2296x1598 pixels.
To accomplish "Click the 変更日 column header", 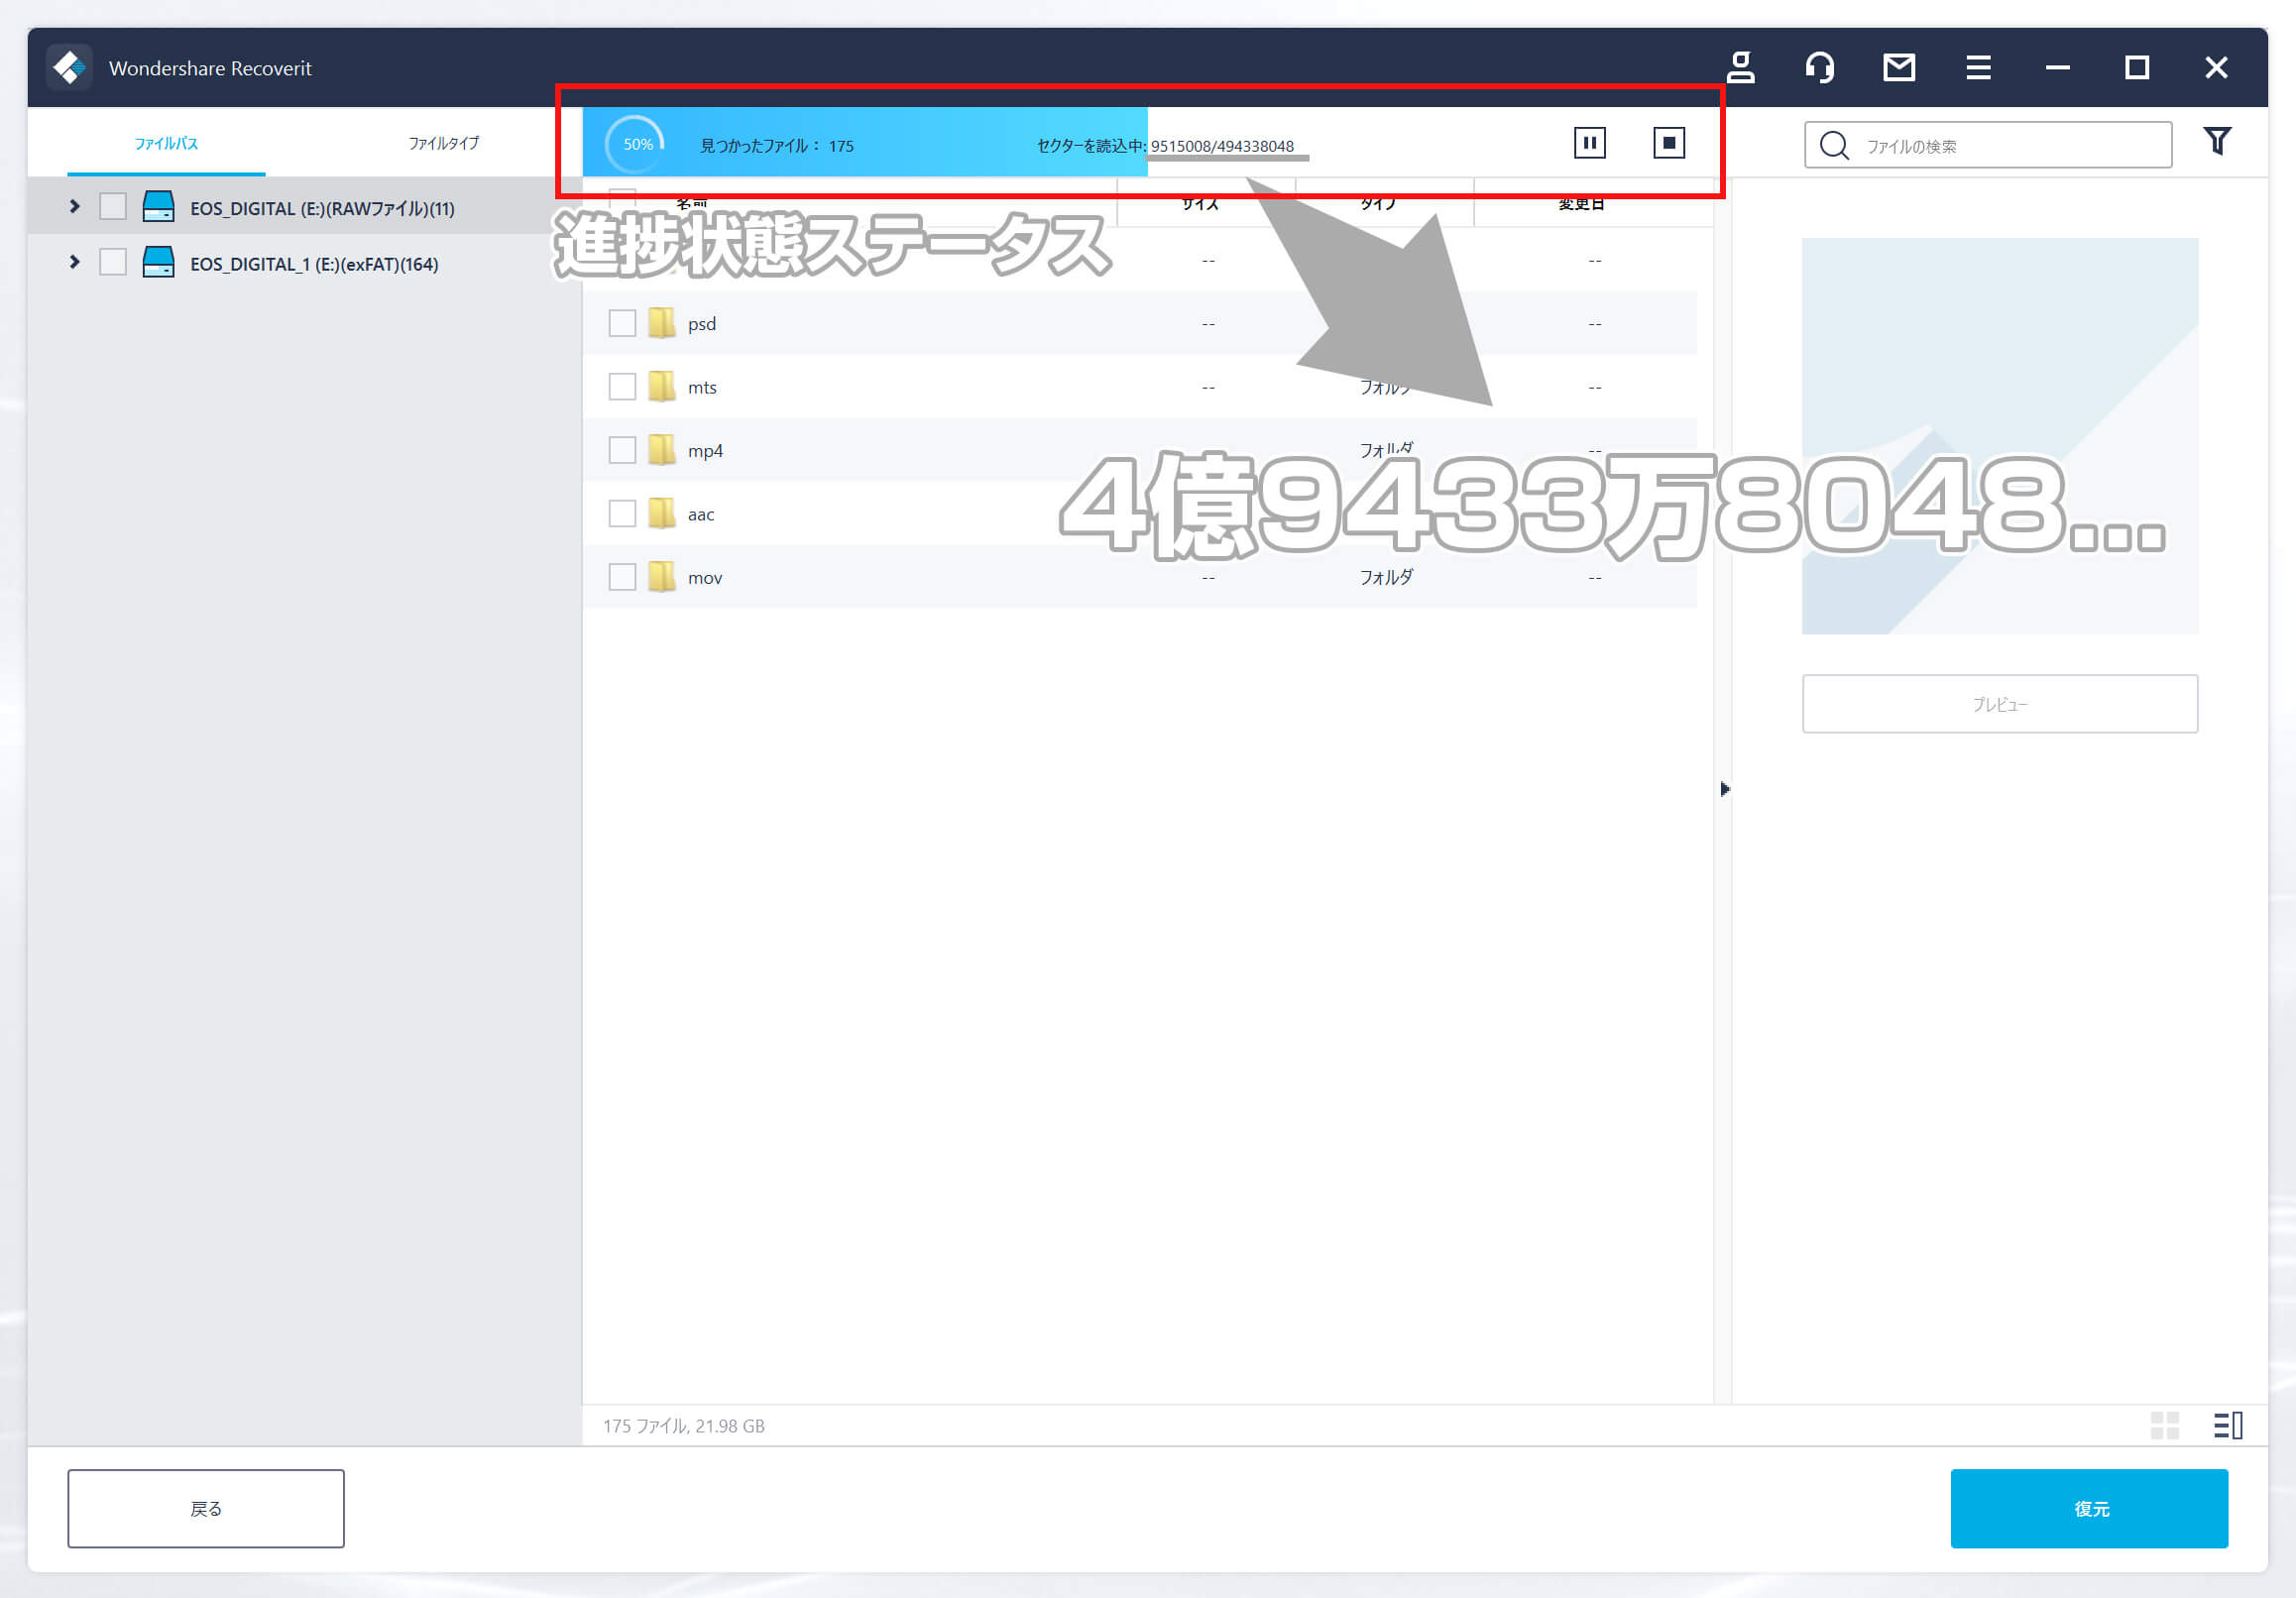I will coord(1581,204).
